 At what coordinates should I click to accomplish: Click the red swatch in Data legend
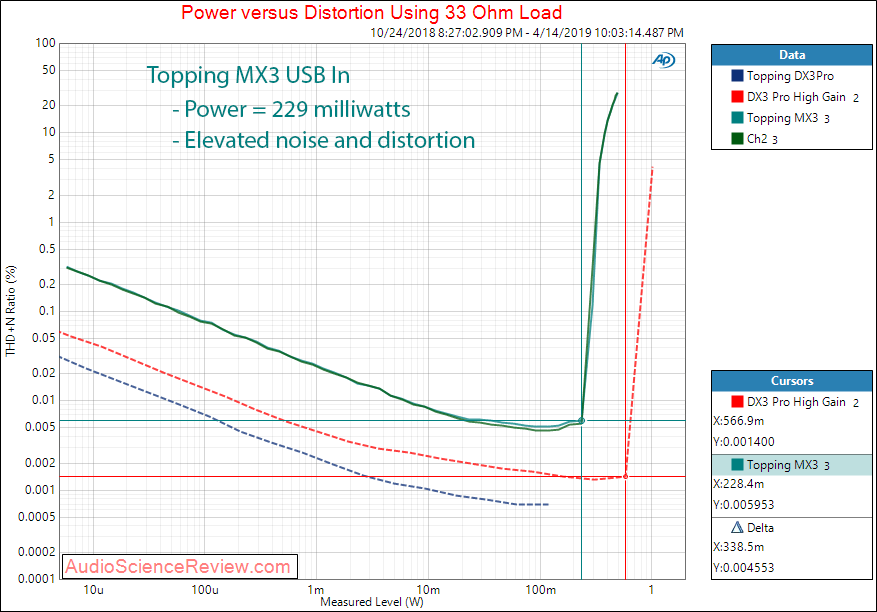pyautogui.click(x=737, y=97)
